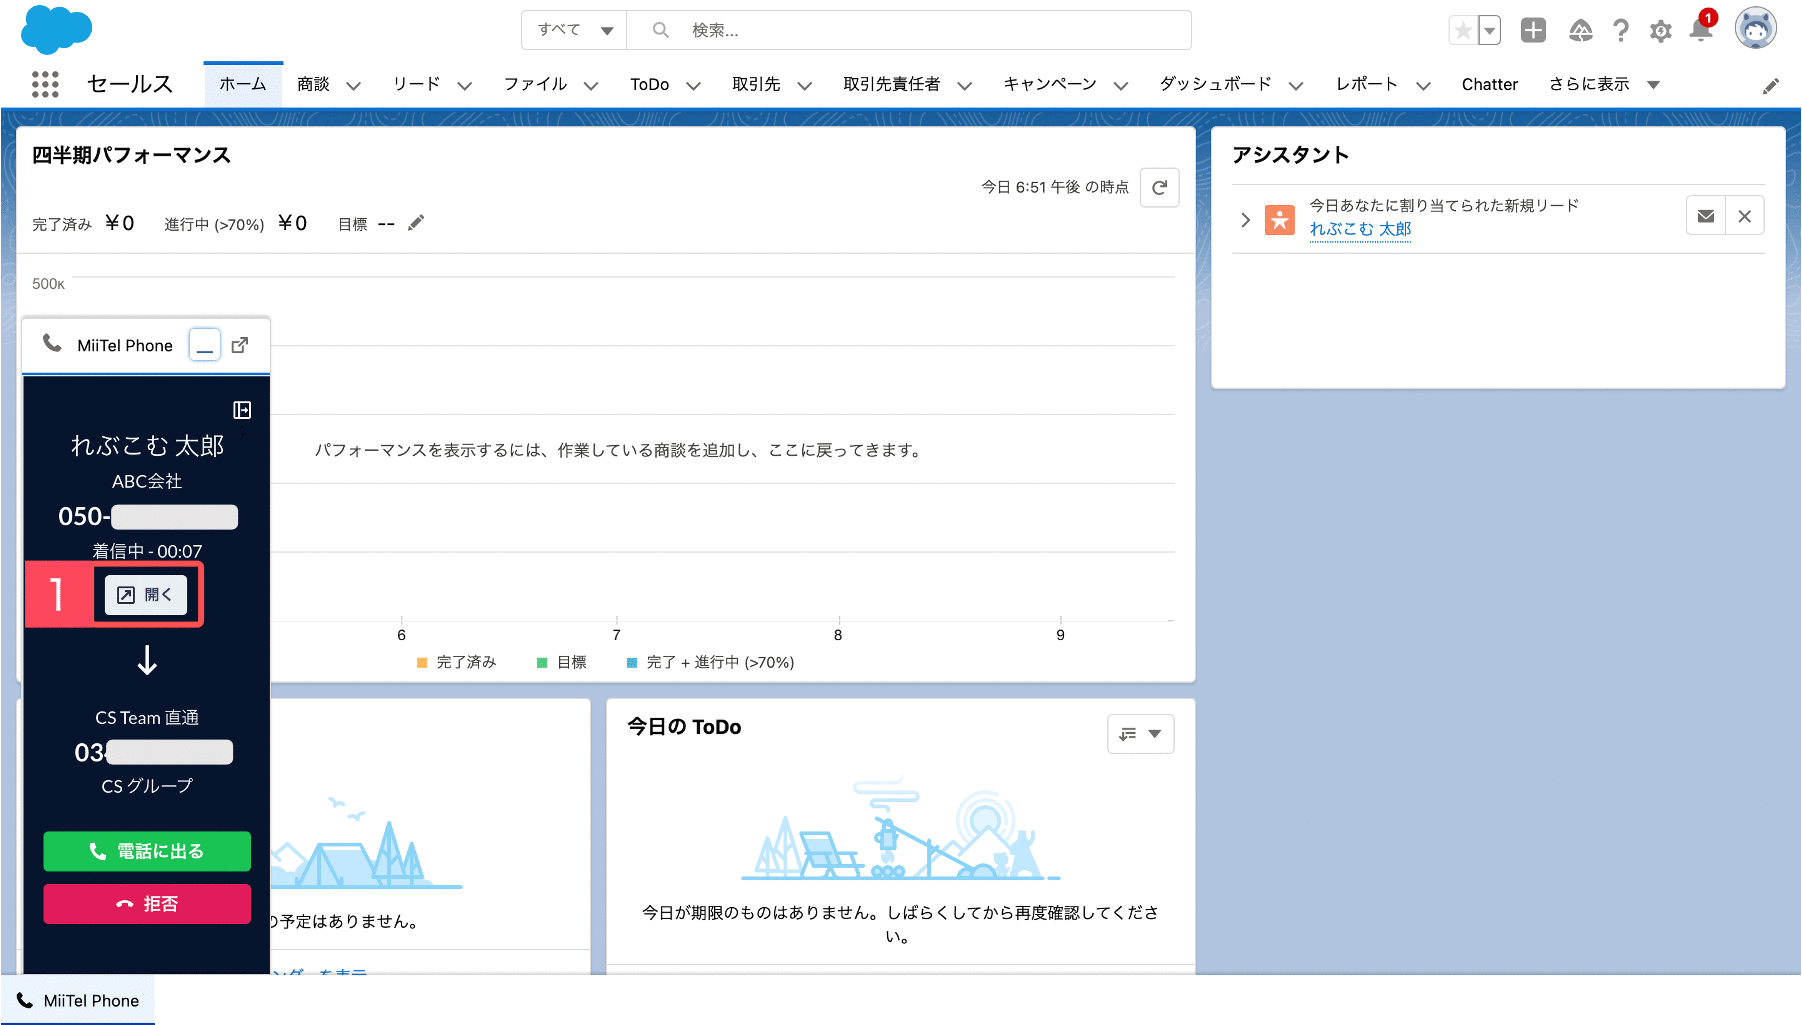Open the さらに表示 menu
The image size is (1802, 1025).
tap(1604, 84)
